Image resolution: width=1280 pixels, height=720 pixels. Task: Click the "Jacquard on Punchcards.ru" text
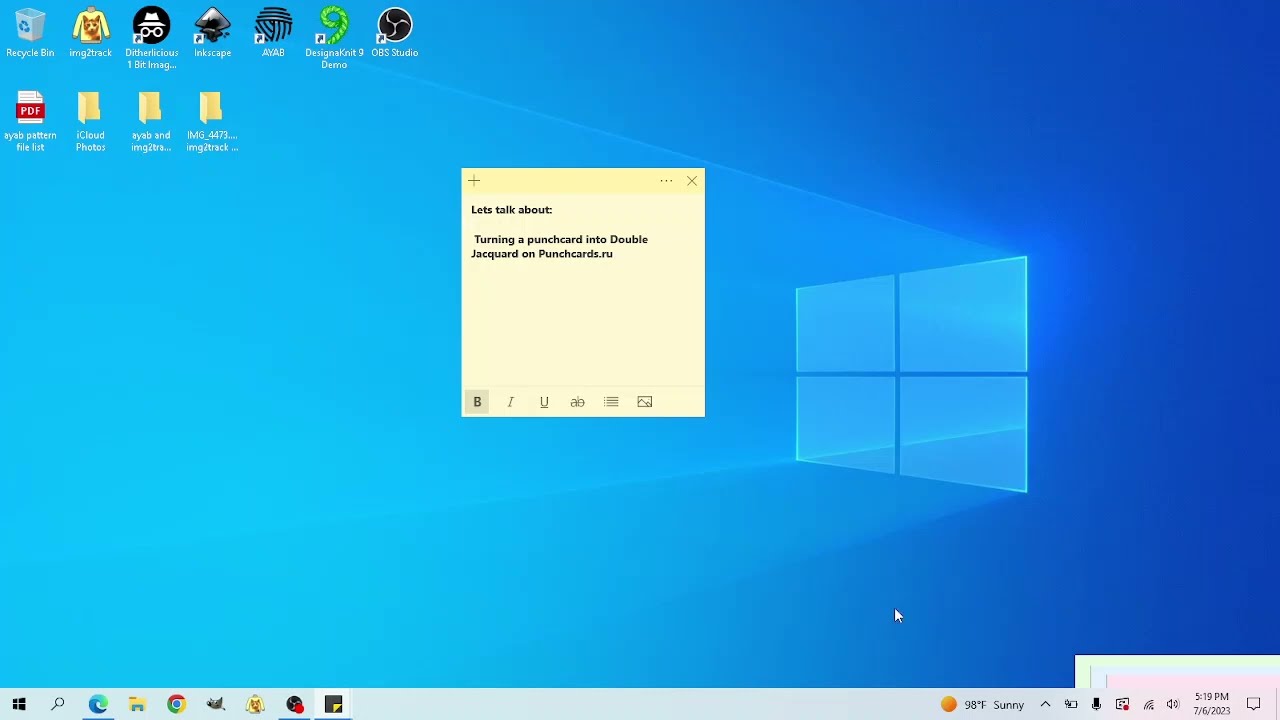click(542, 254)
